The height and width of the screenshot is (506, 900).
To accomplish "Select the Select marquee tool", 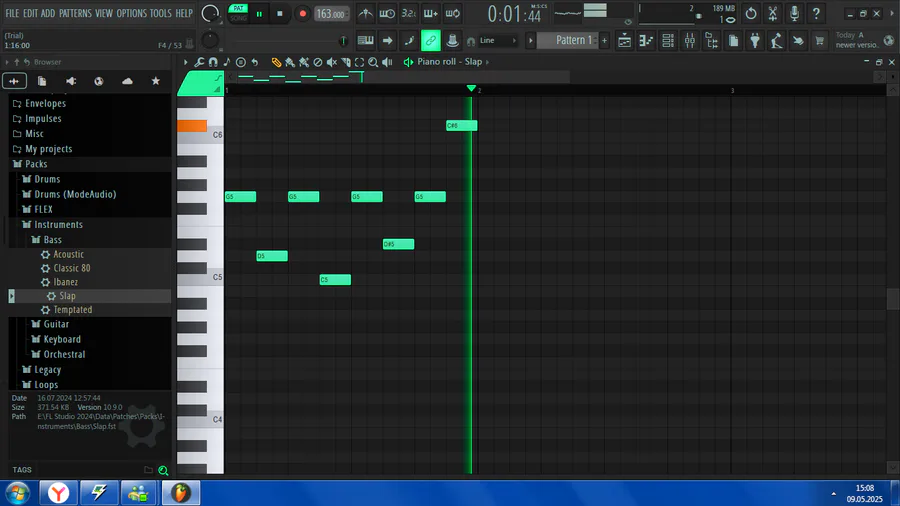I will [x=359, y=62].
